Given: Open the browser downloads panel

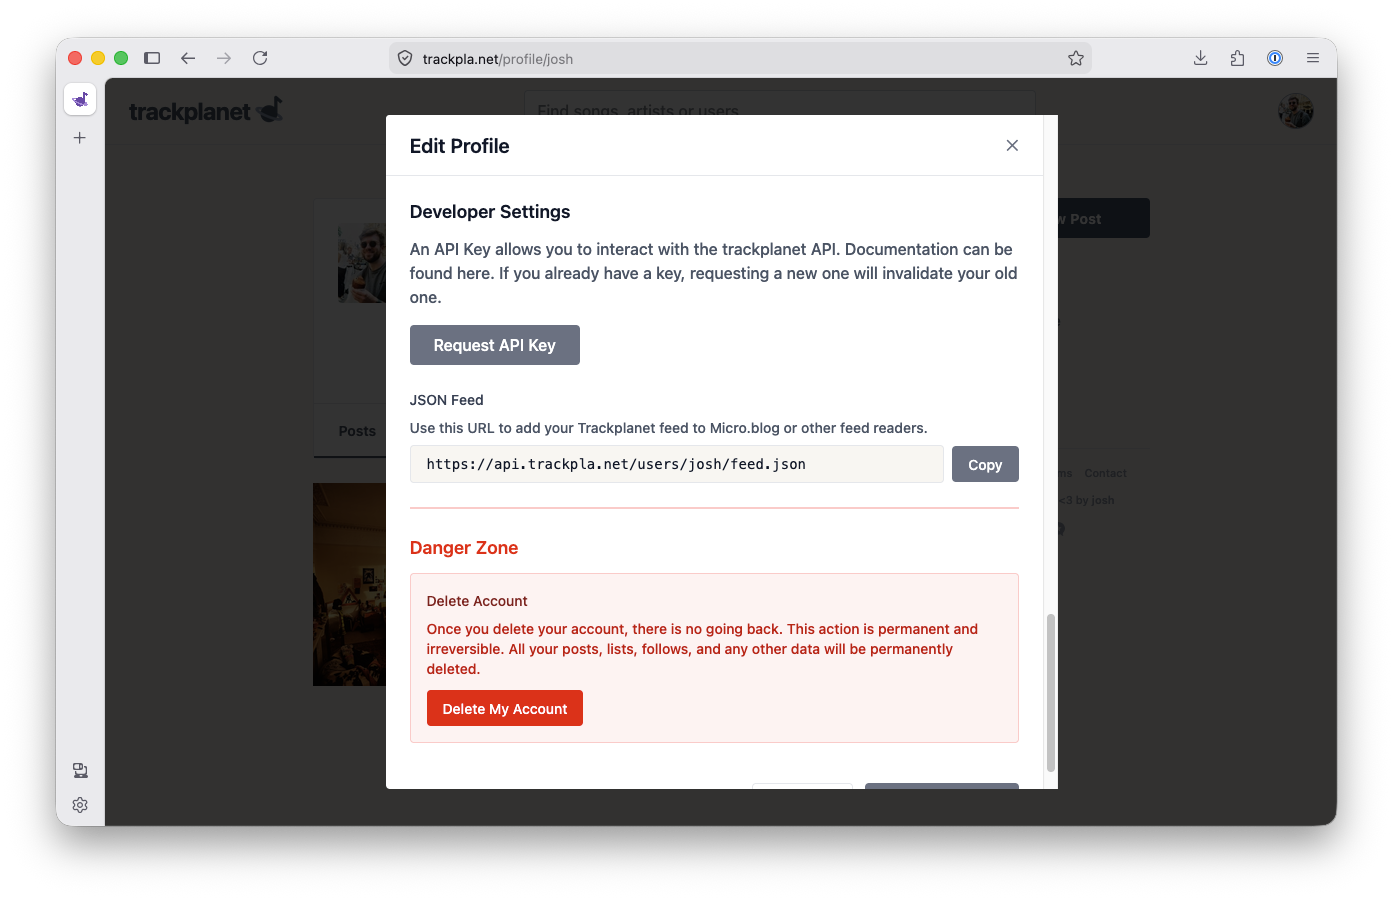Looking at the screenshot, I should (1200, 58).
